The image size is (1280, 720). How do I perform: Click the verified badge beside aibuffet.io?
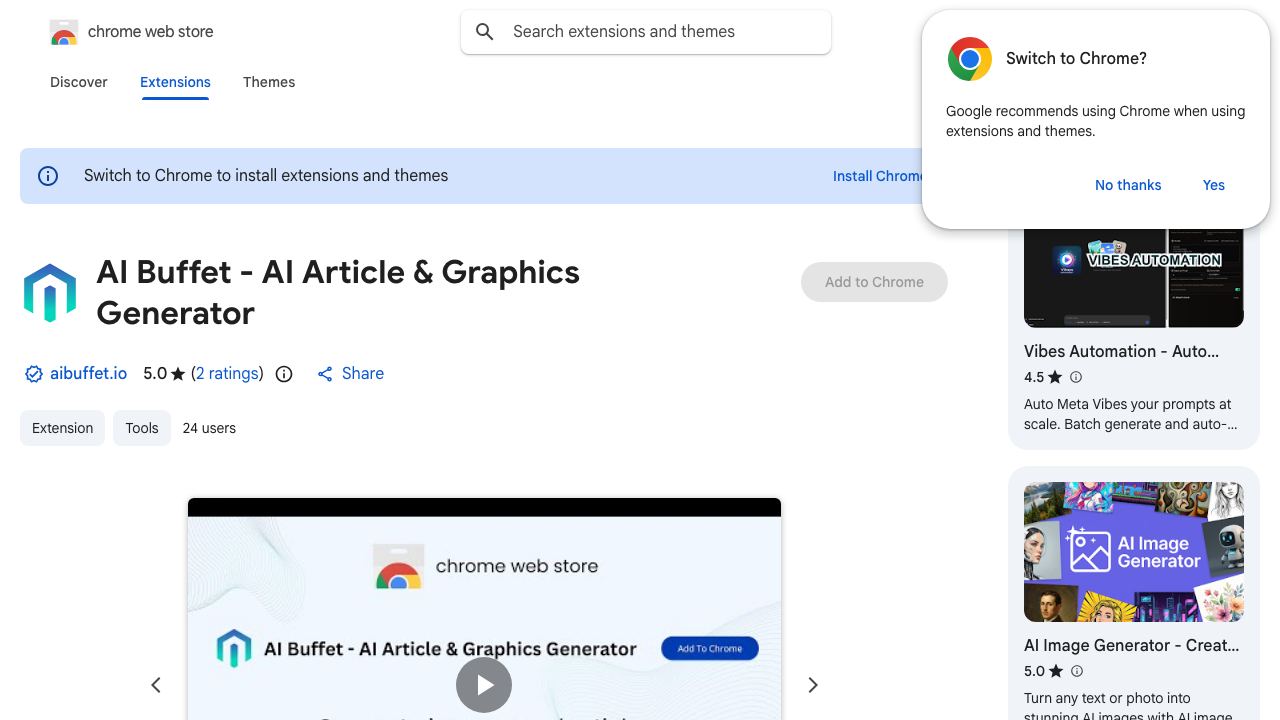pos(34,374)
